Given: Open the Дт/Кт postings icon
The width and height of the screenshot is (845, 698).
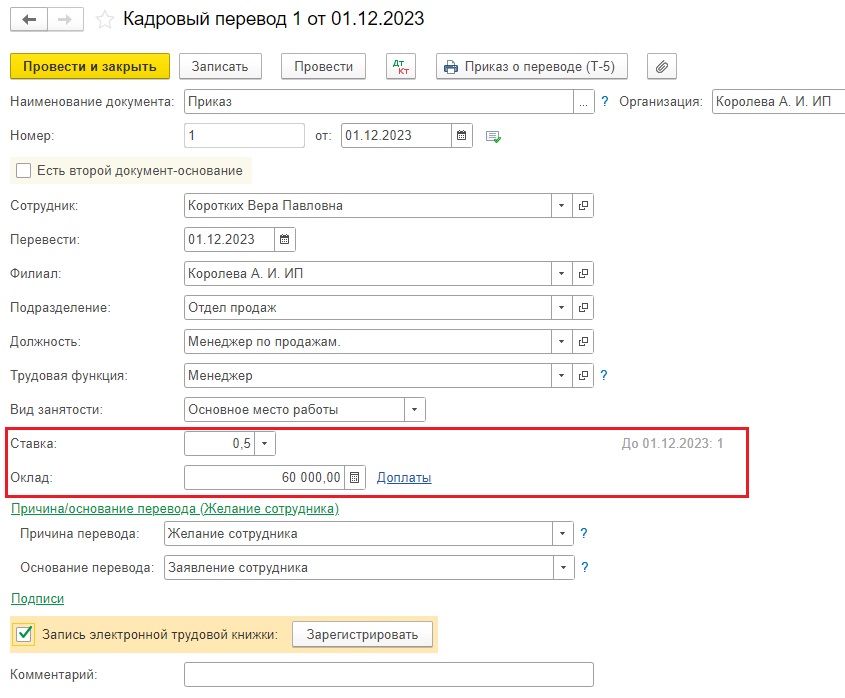Looking at the screenshot, I should [401, 66].
